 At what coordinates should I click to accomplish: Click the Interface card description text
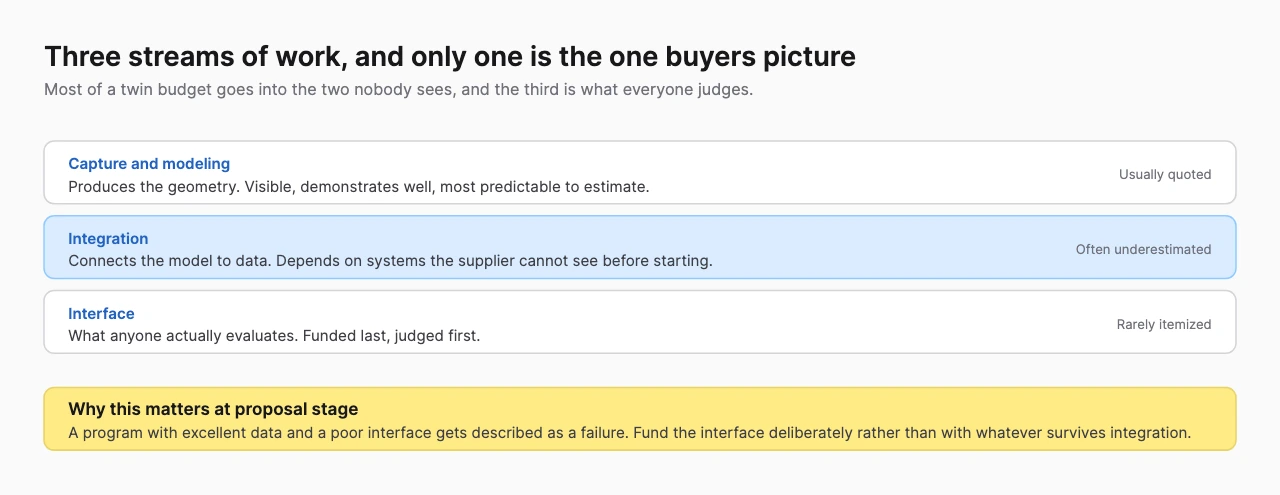coord(274,336)
